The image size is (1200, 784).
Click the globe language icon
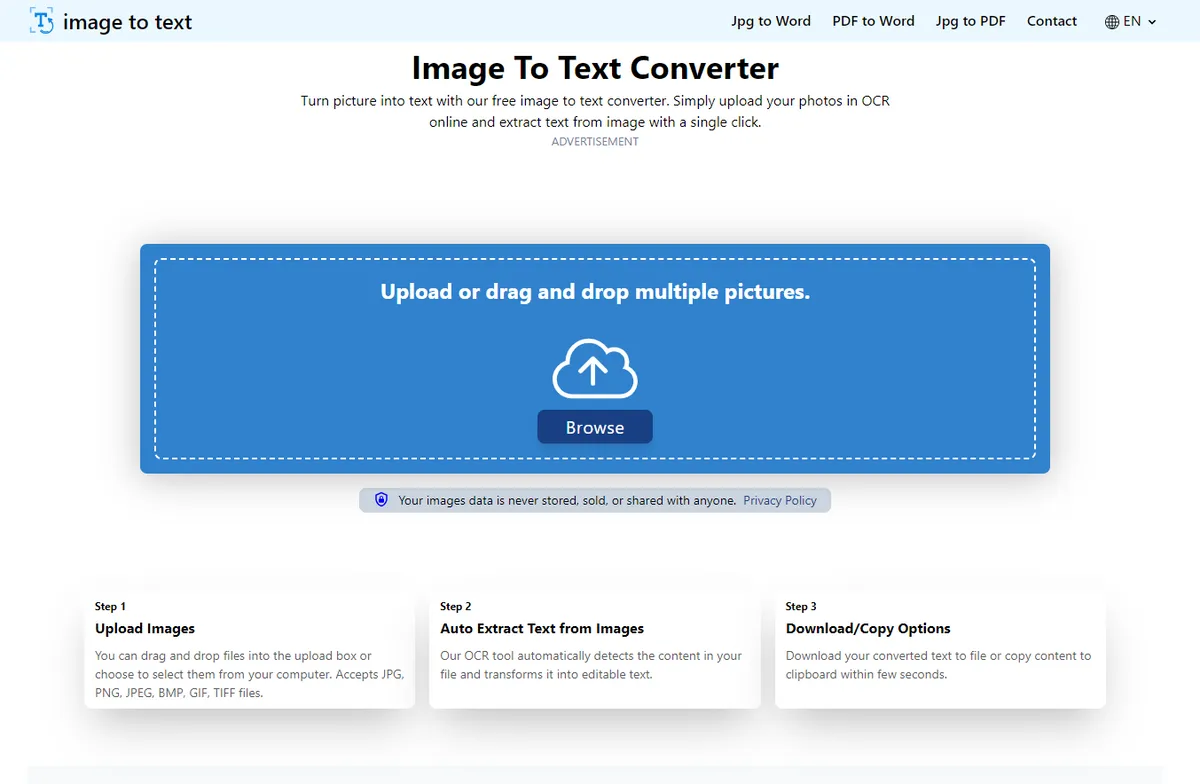[x=1112, y=20]
